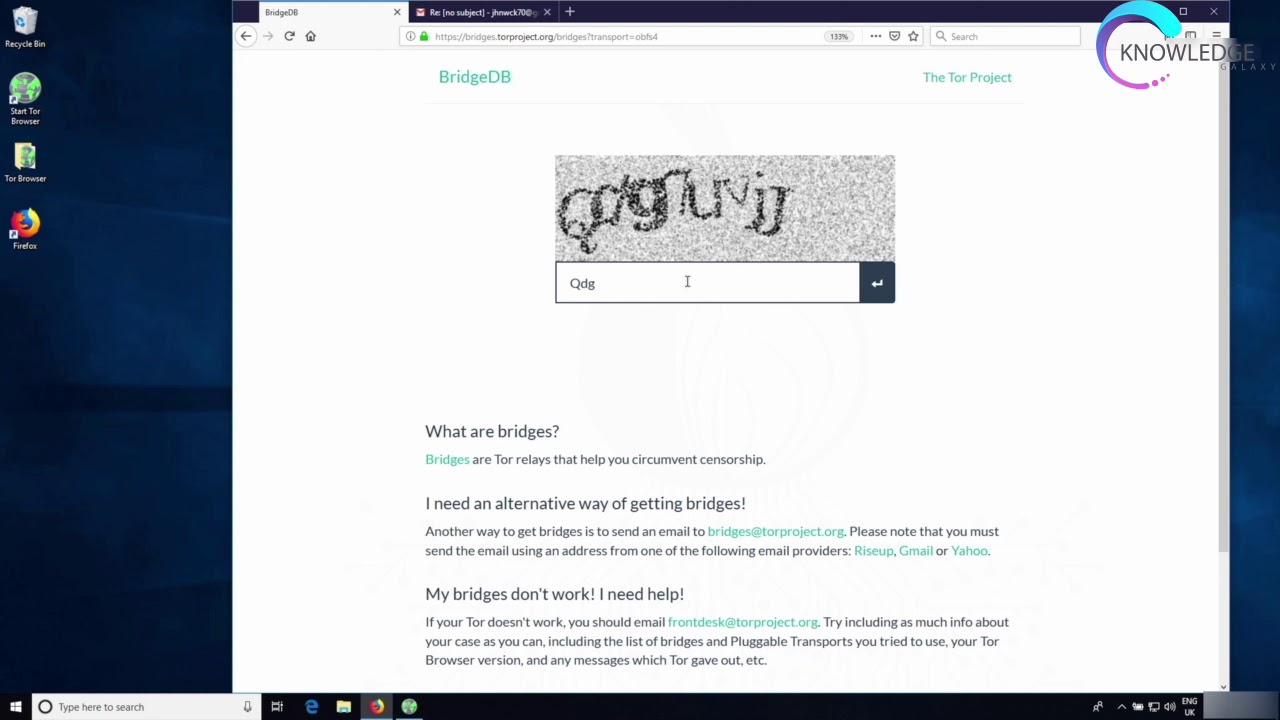Open the browser home page icon
Screen dimensions: 1280x720
click(x=311, y=36)
